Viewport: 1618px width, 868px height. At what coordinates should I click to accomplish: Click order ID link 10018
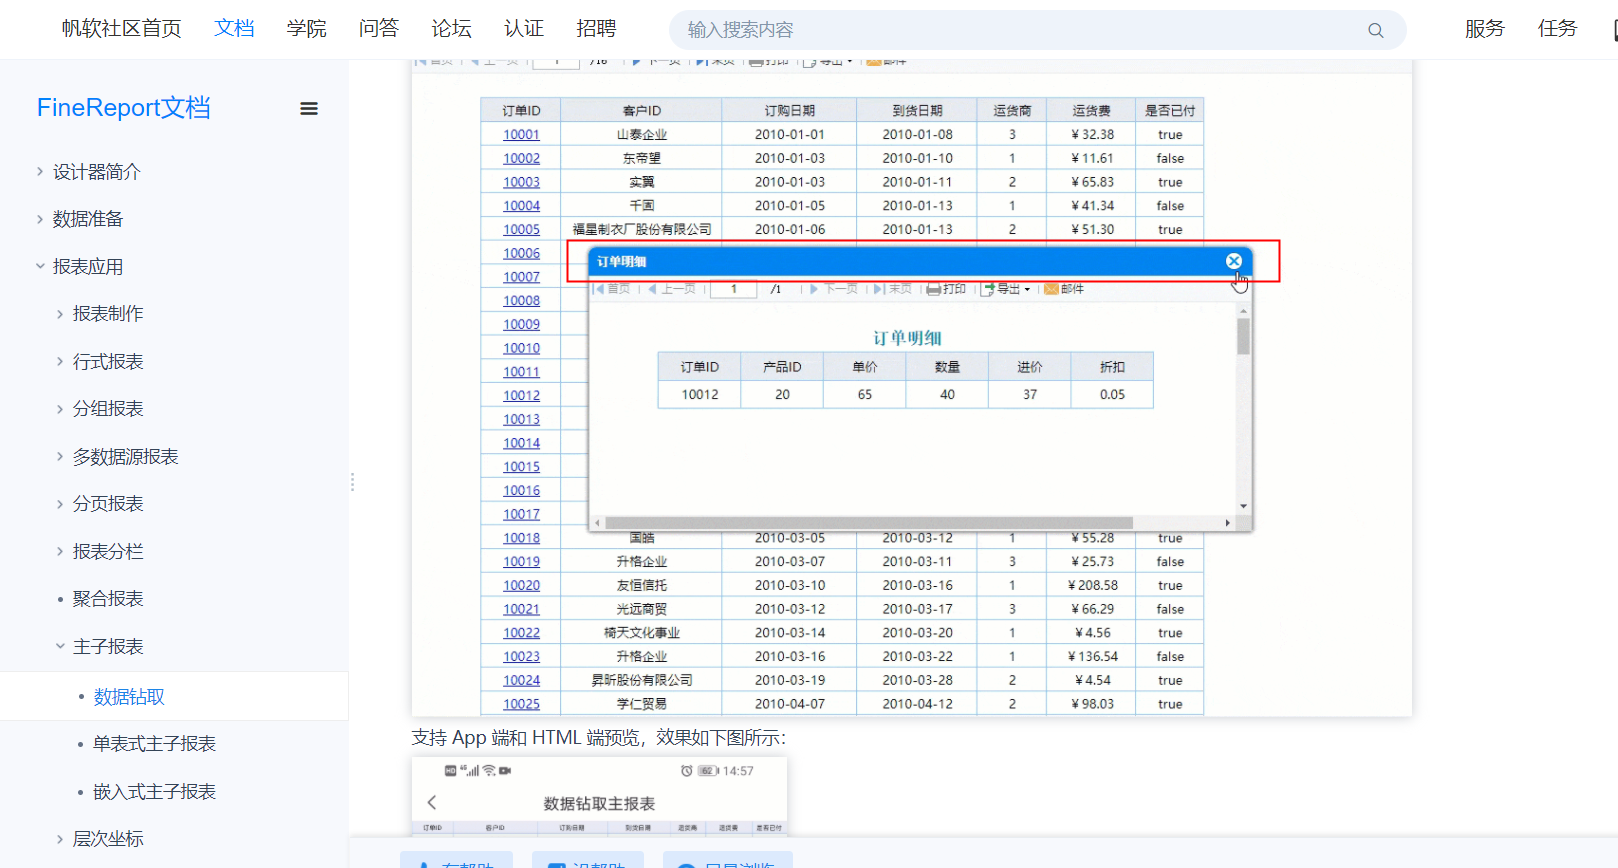[521, 538]
